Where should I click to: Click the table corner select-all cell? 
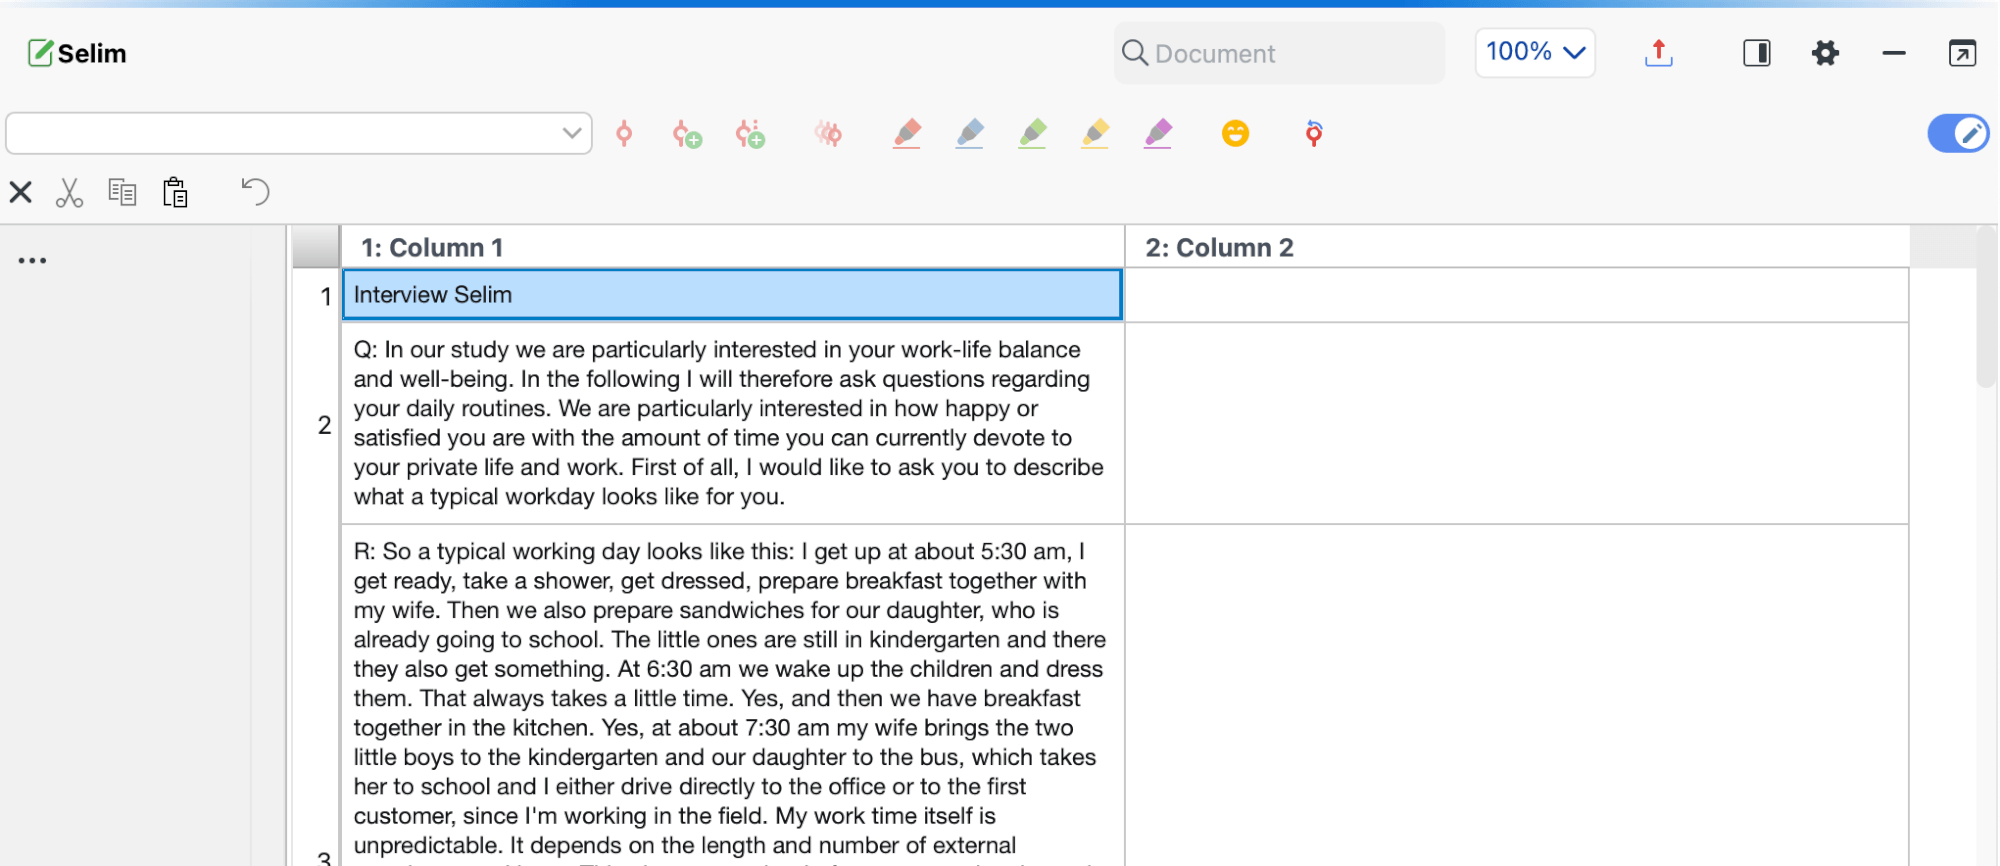click(316, 247)
